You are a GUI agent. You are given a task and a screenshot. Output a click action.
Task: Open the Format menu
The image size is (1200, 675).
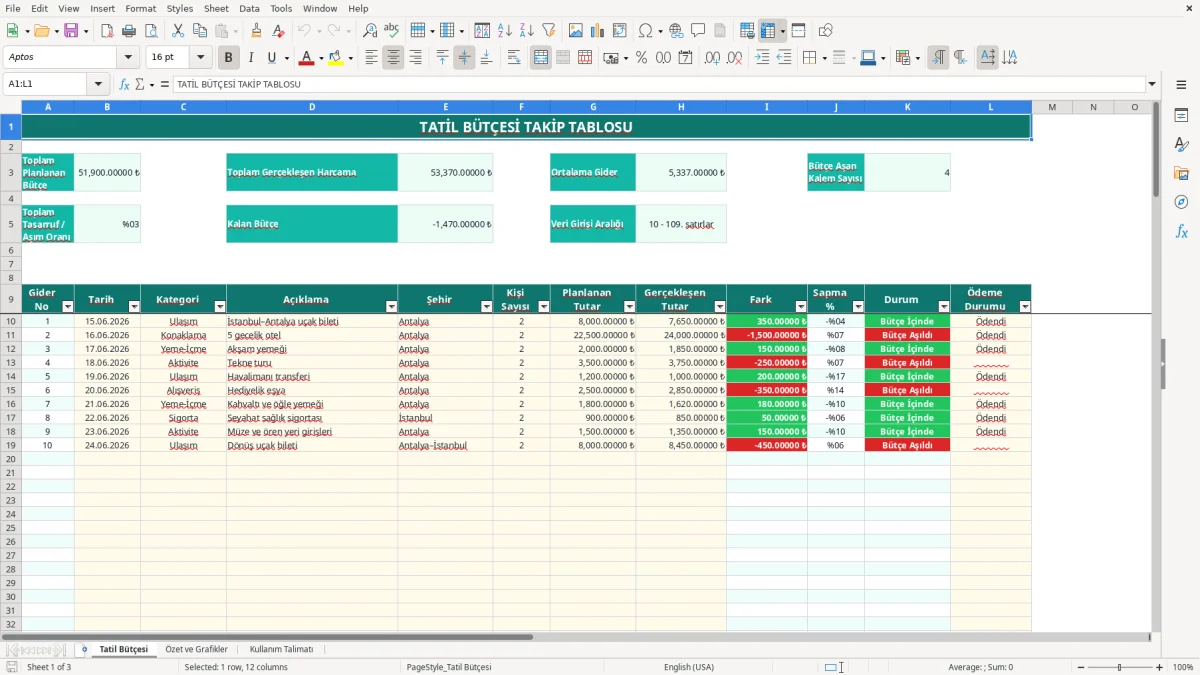click(x=140, y=8)
